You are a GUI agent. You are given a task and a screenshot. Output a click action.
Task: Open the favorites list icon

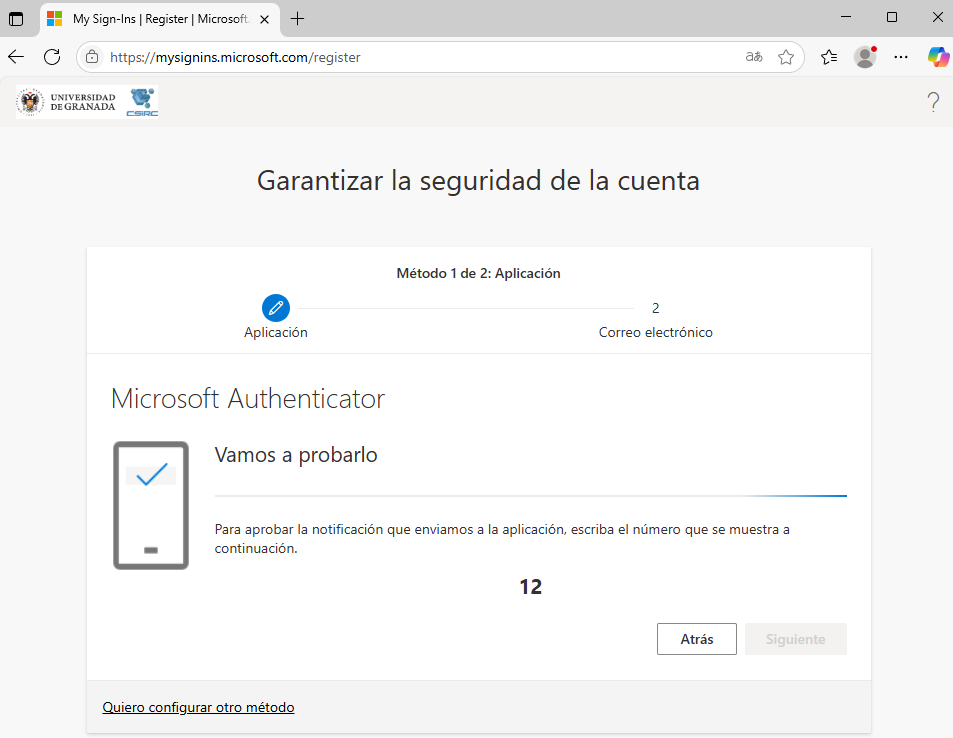[829, 57]
